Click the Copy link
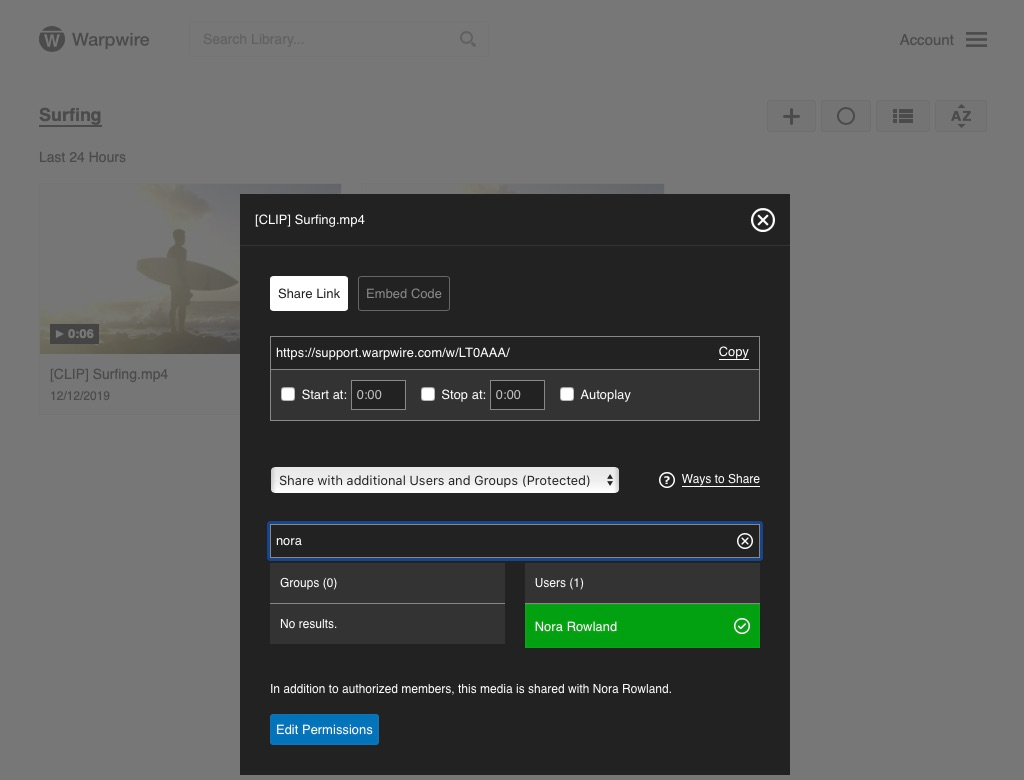Screen dimensions: 1024x780 click(x=733, y=352)
